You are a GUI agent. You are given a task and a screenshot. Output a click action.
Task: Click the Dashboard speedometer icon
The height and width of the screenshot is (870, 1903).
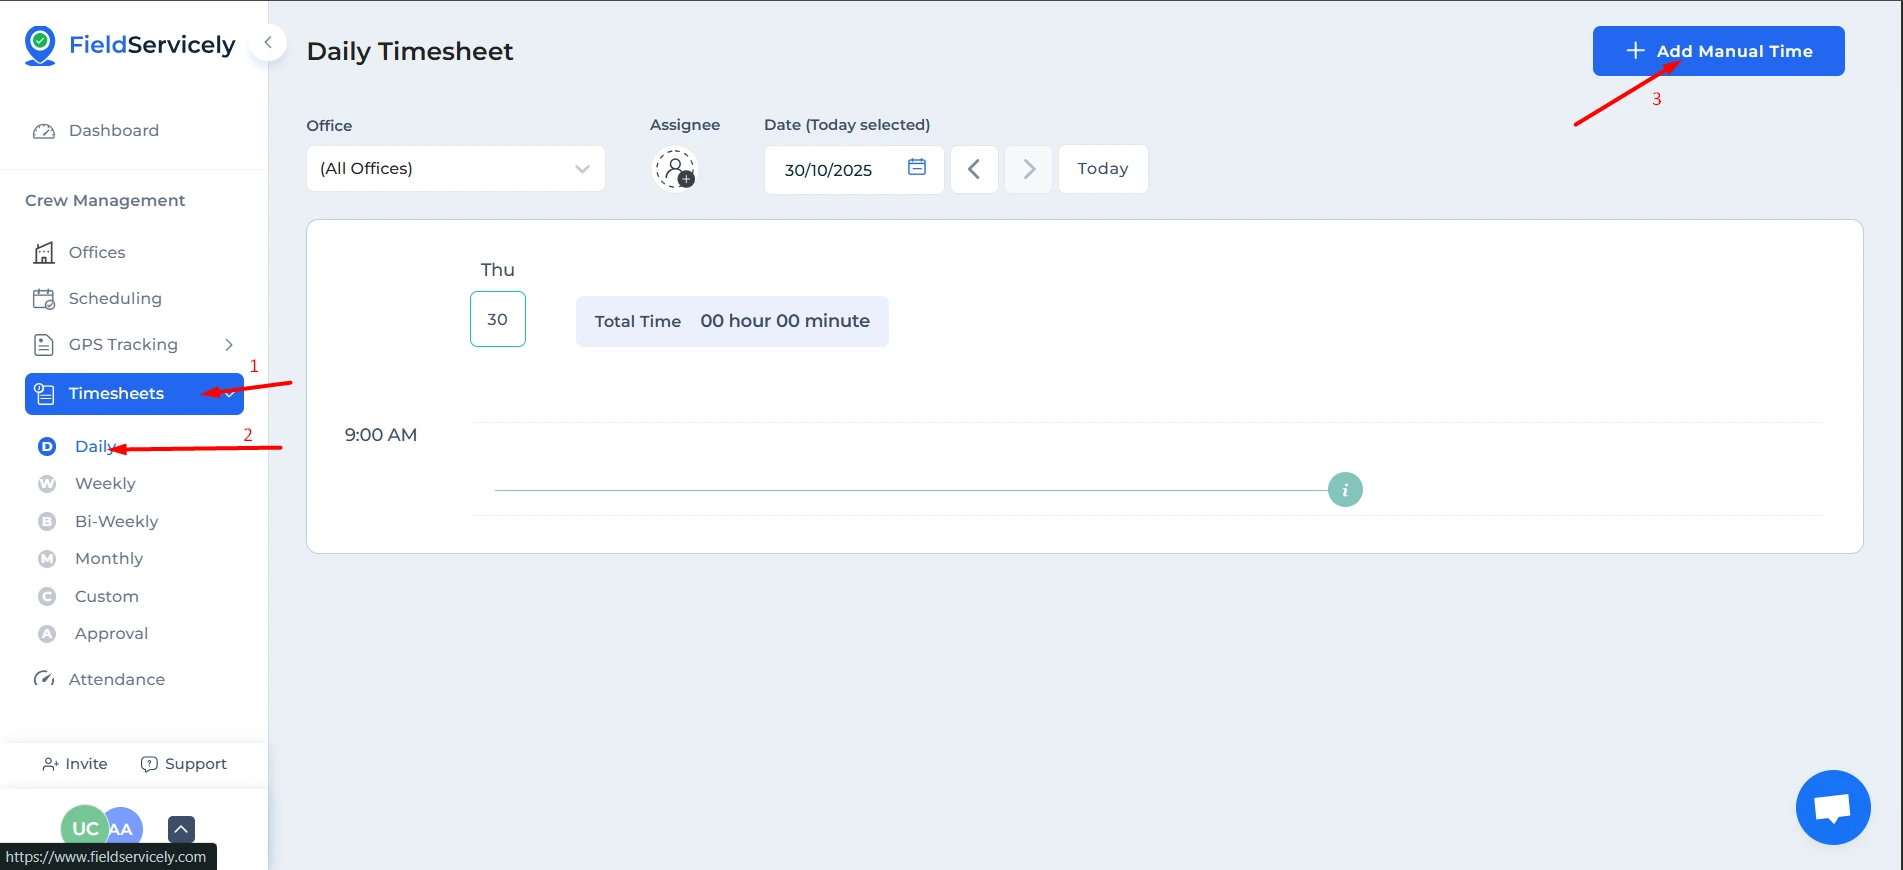44,131
